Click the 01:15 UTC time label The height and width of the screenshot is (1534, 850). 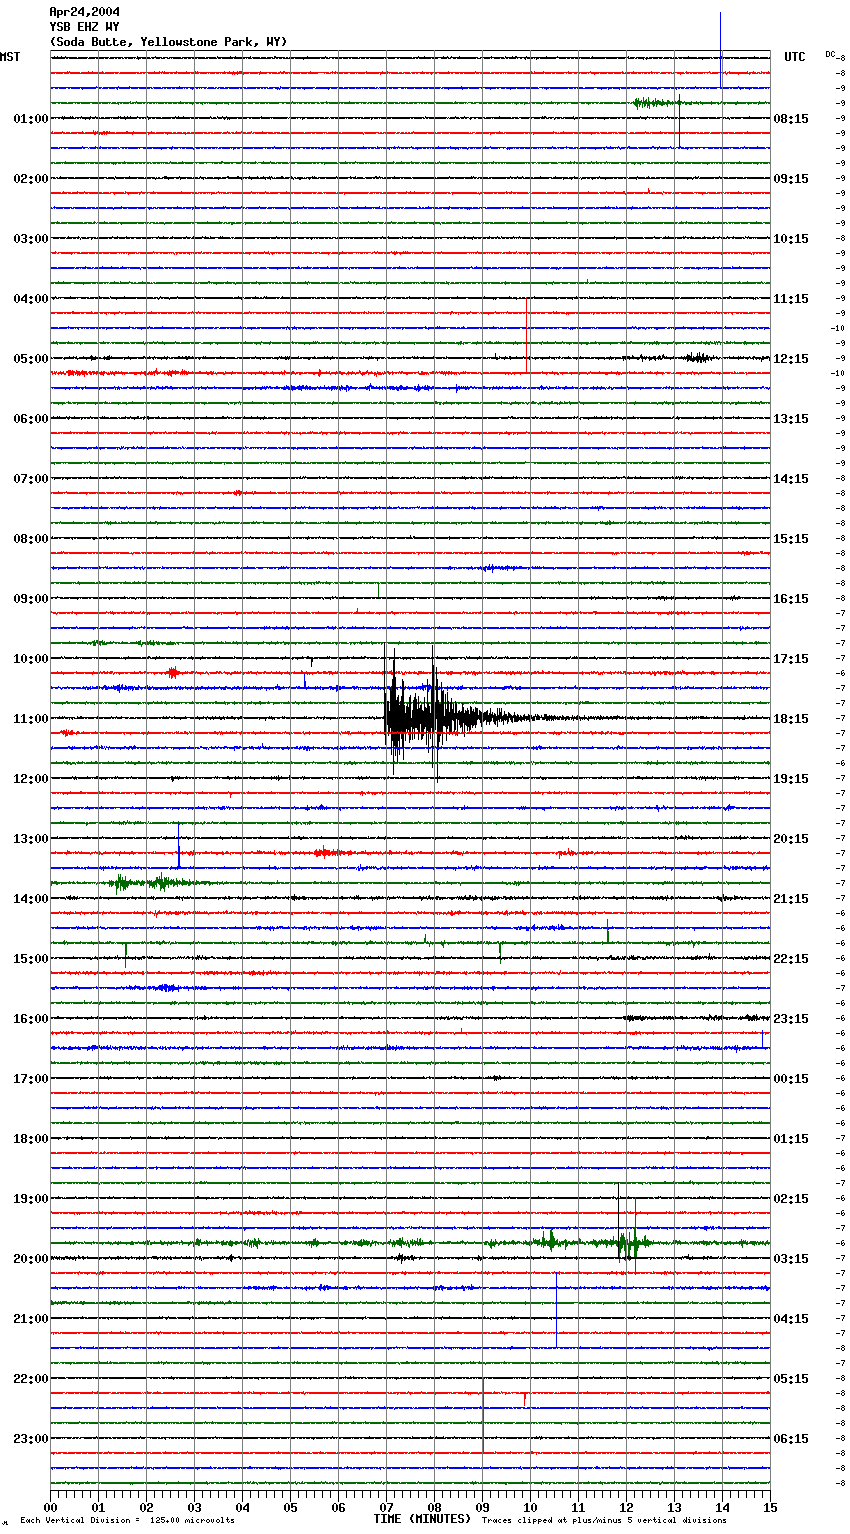[791, 1139]
